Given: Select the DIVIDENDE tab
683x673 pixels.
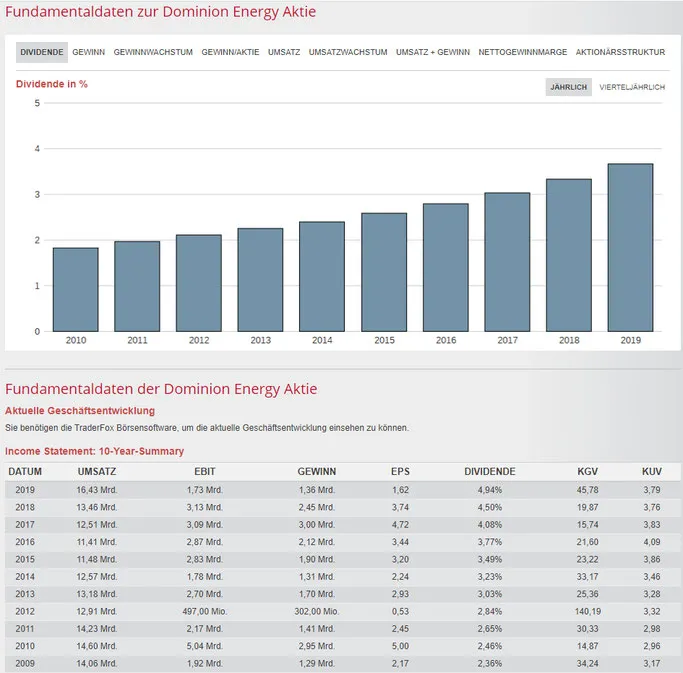Looking at the screenshot, I should tap(42, 52).
